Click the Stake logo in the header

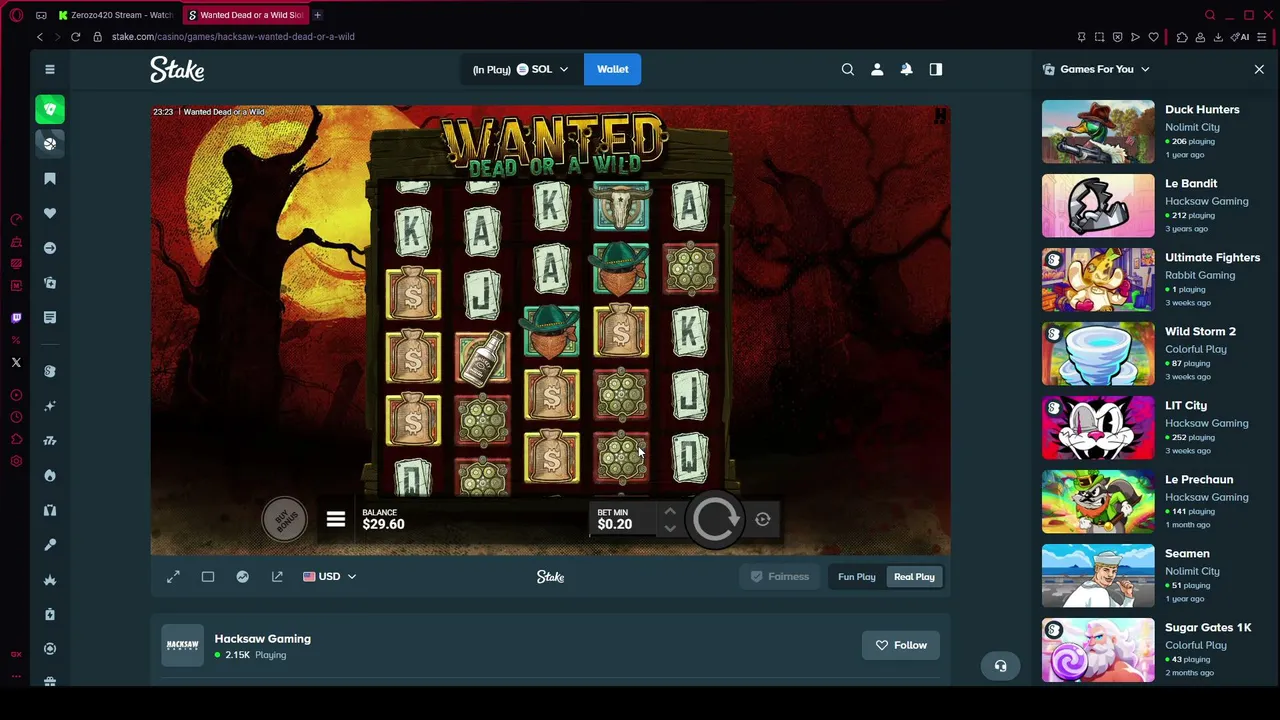(x=177, y=69)
